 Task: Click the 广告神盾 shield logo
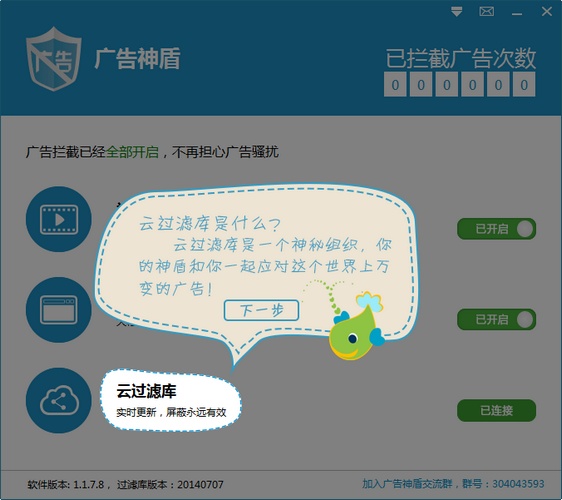pyautogui.click(x=54, y=59)
